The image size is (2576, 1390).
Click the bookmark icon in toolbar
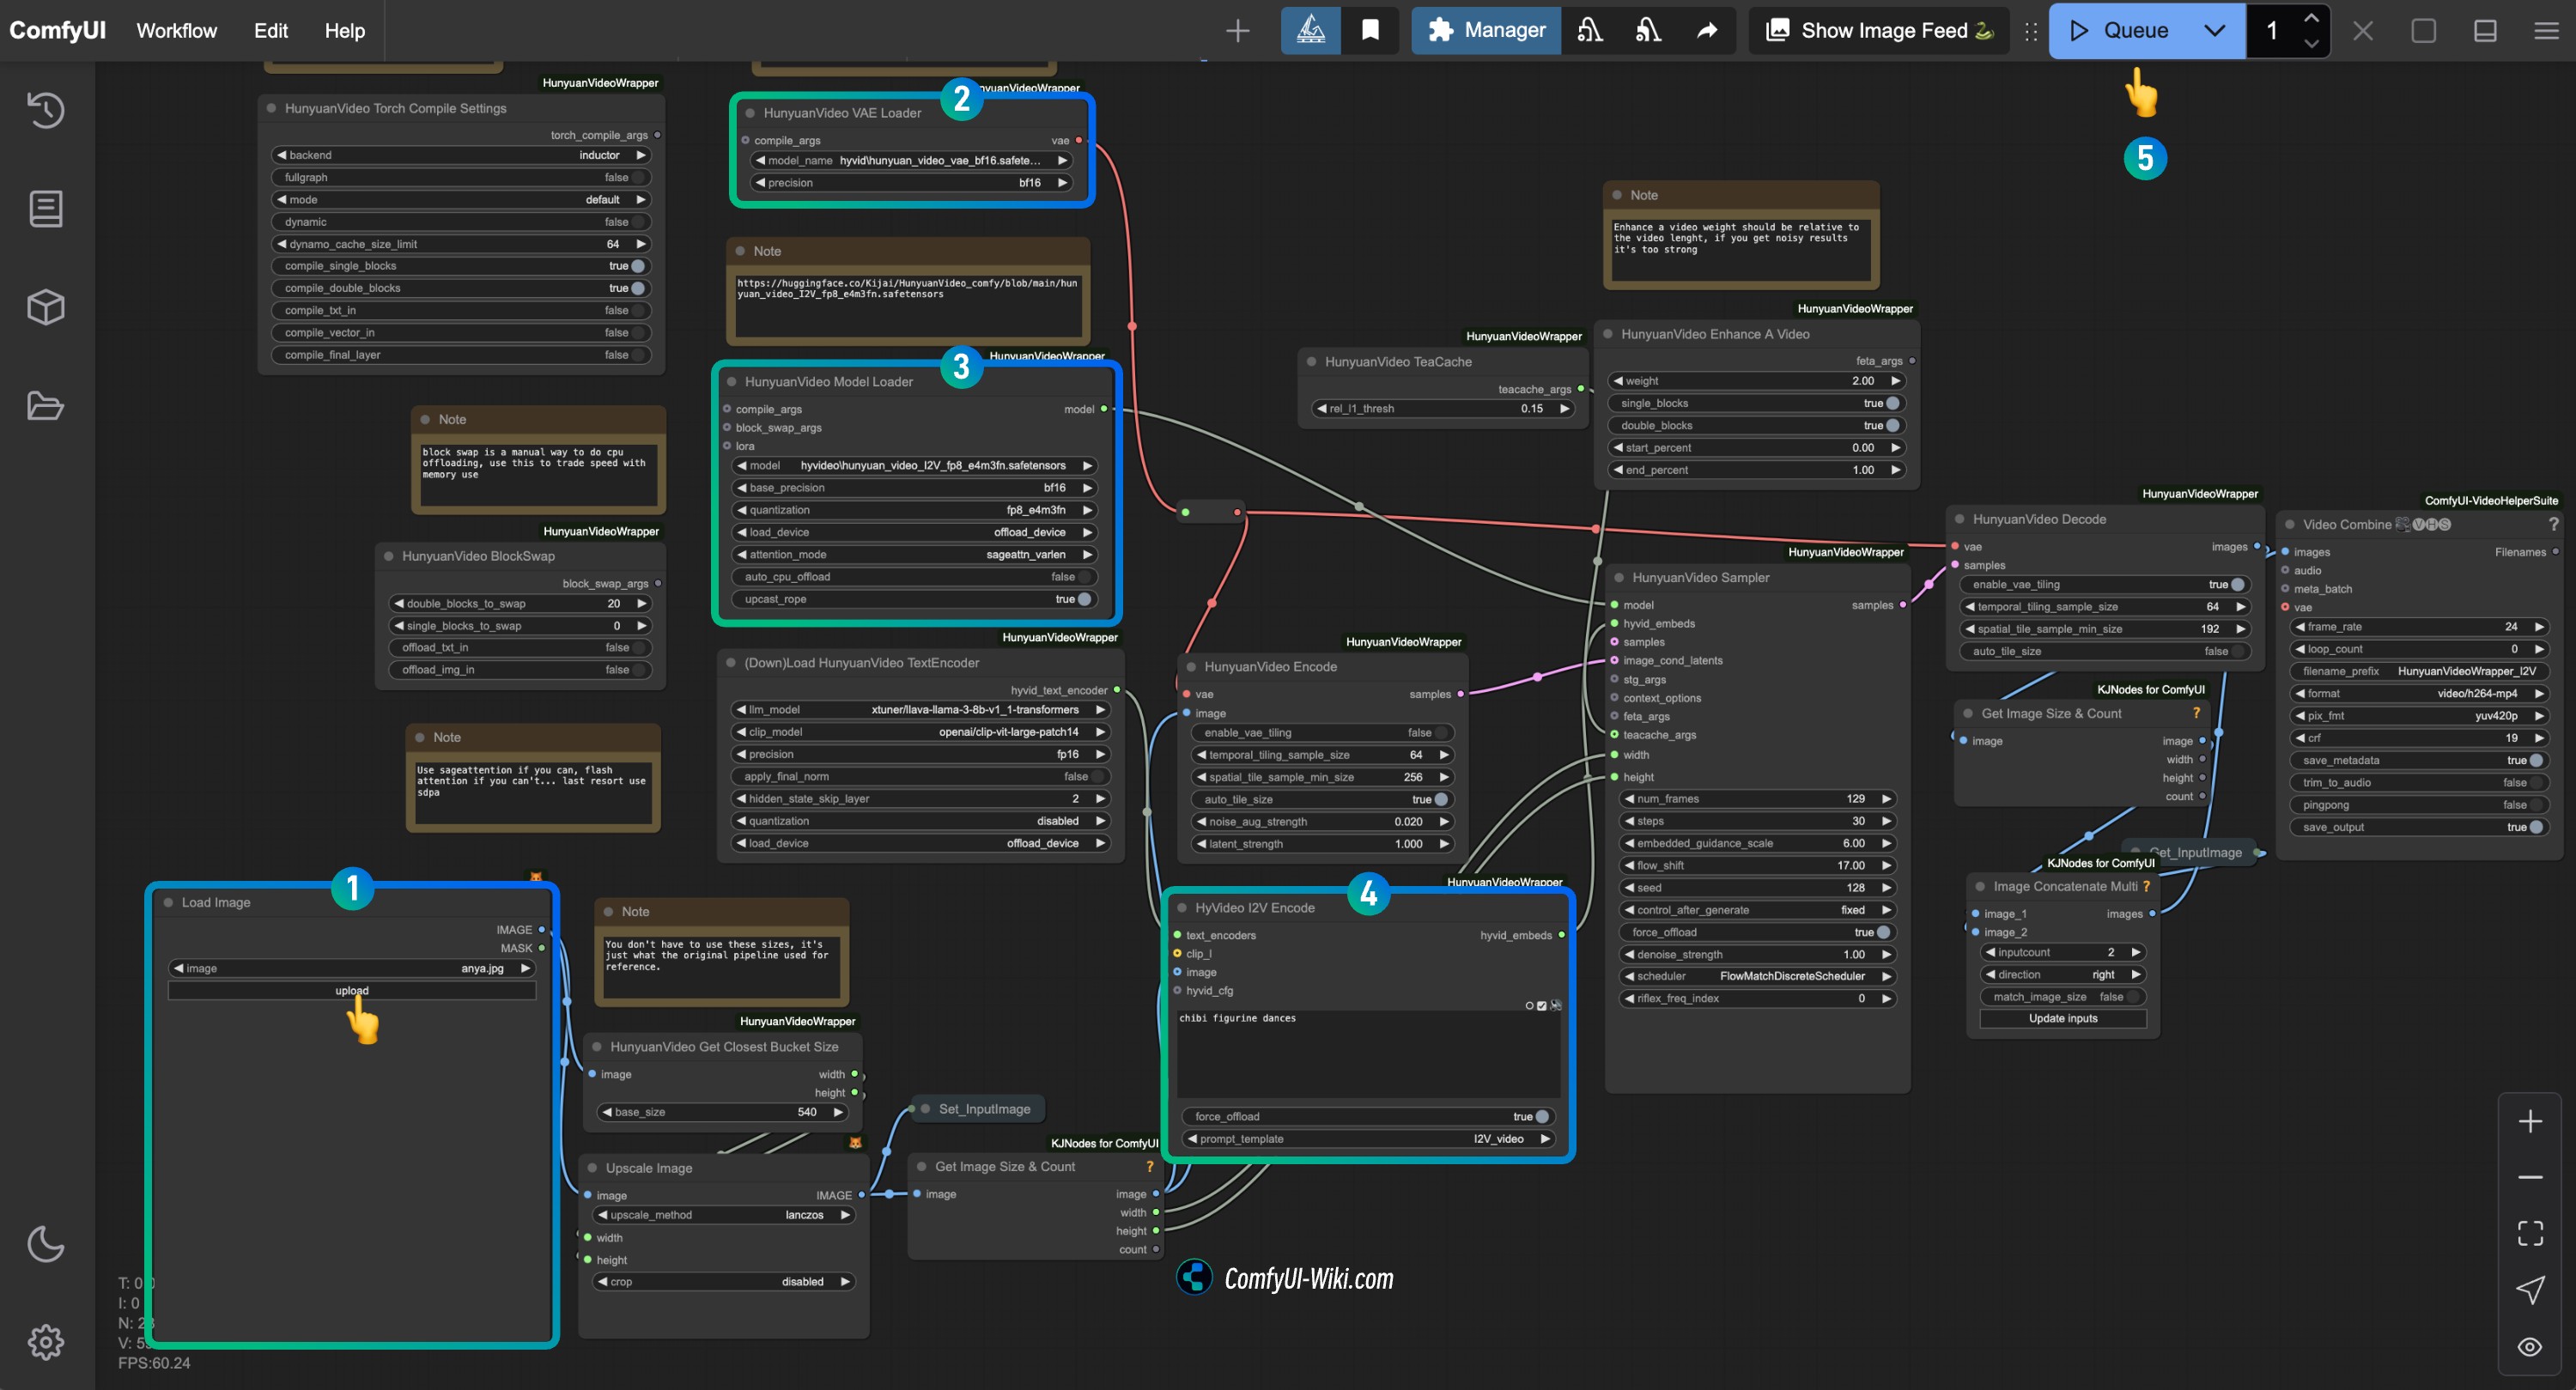(1371, 31)
